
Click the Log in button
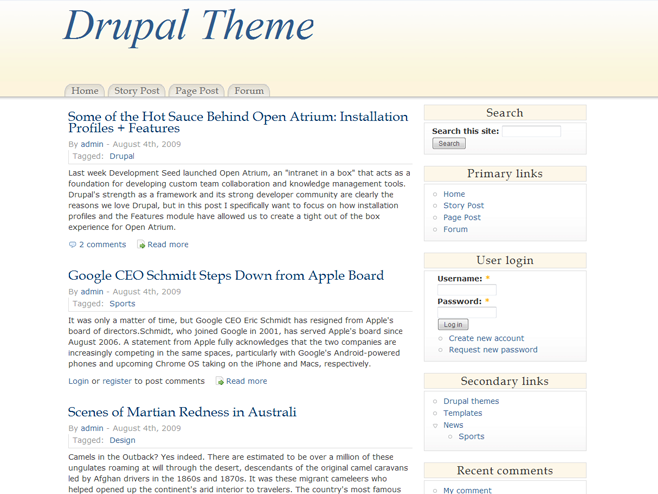click(x=453, y=325)
